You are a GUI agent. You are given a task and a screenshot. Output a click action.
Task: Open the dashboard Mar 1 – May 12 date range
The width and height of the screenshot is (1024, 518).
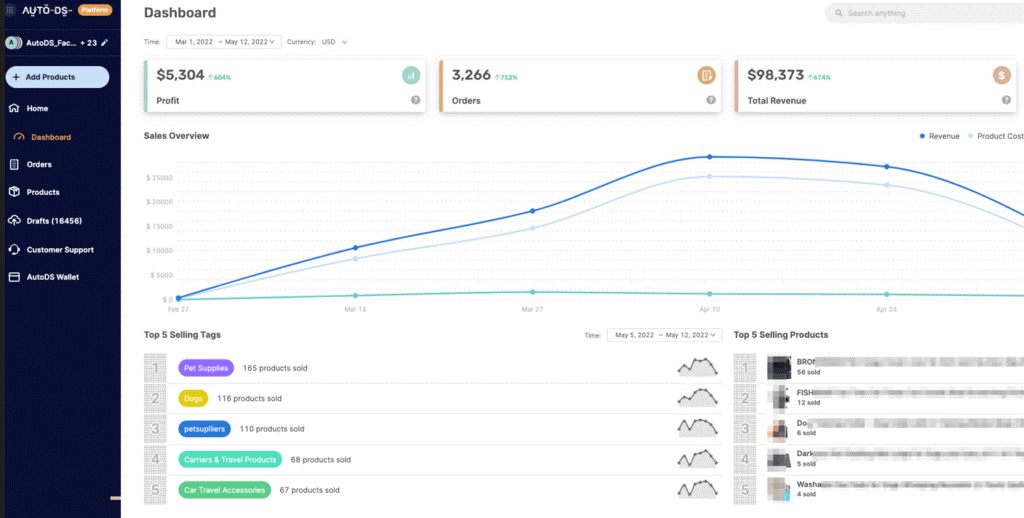point(224,42)
